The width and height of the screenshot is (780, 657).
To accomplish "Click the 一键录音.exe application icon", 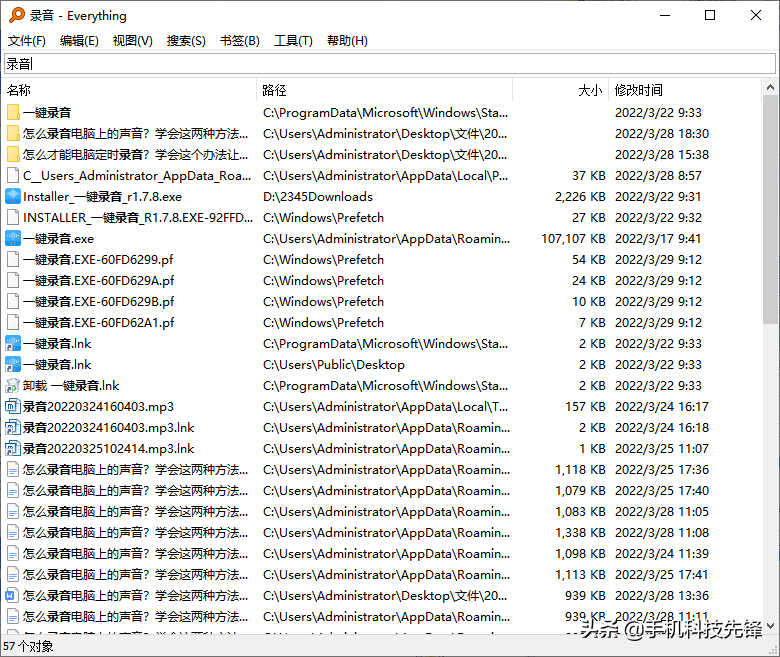I will pos(13,239).
